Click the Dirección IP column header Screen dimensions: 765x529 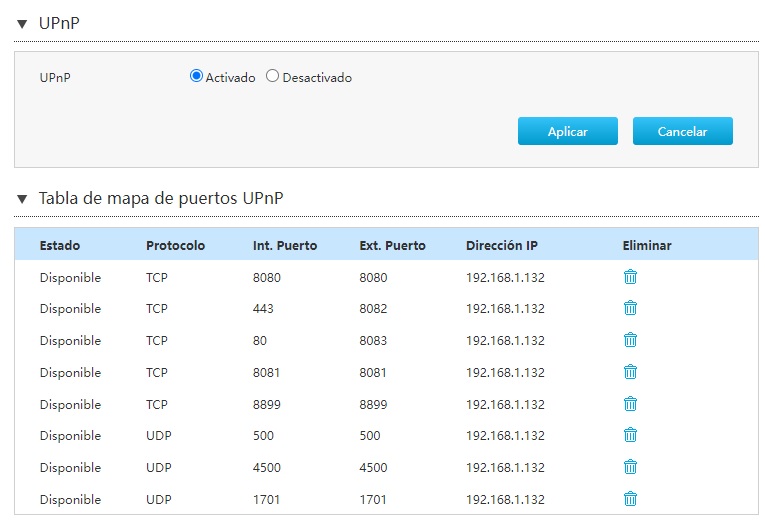click(502, 245)
